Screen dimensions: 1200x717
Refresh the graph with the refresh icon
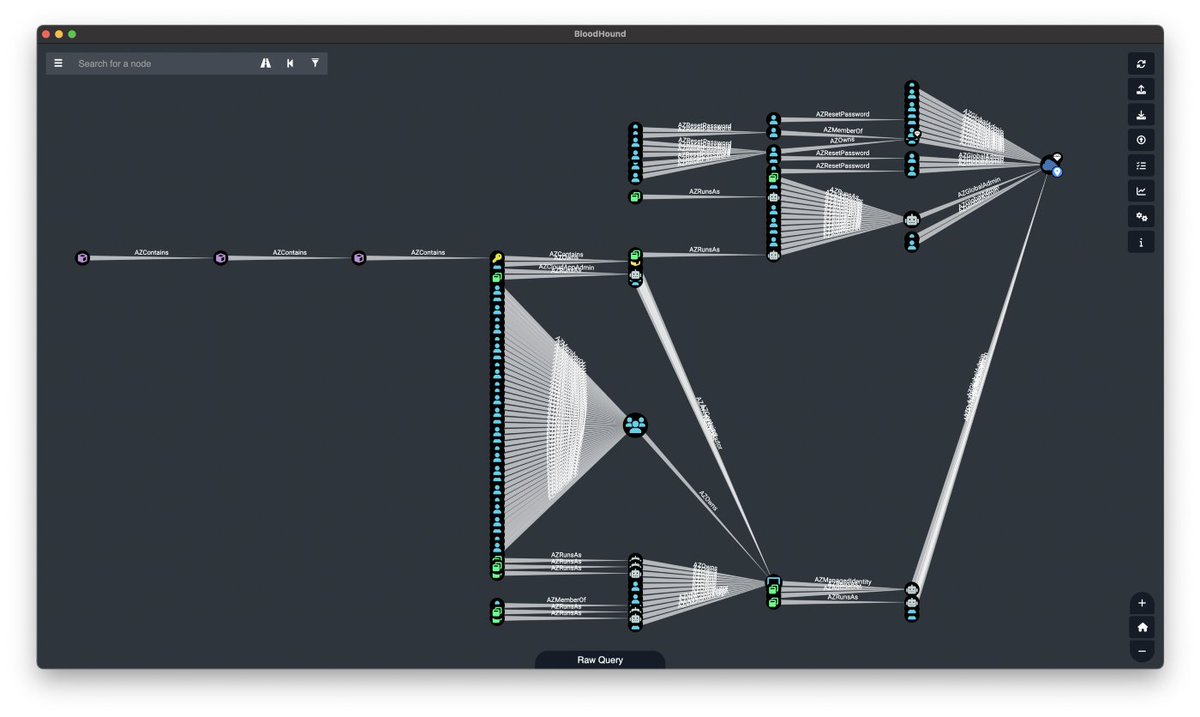tap(1141, 64)
